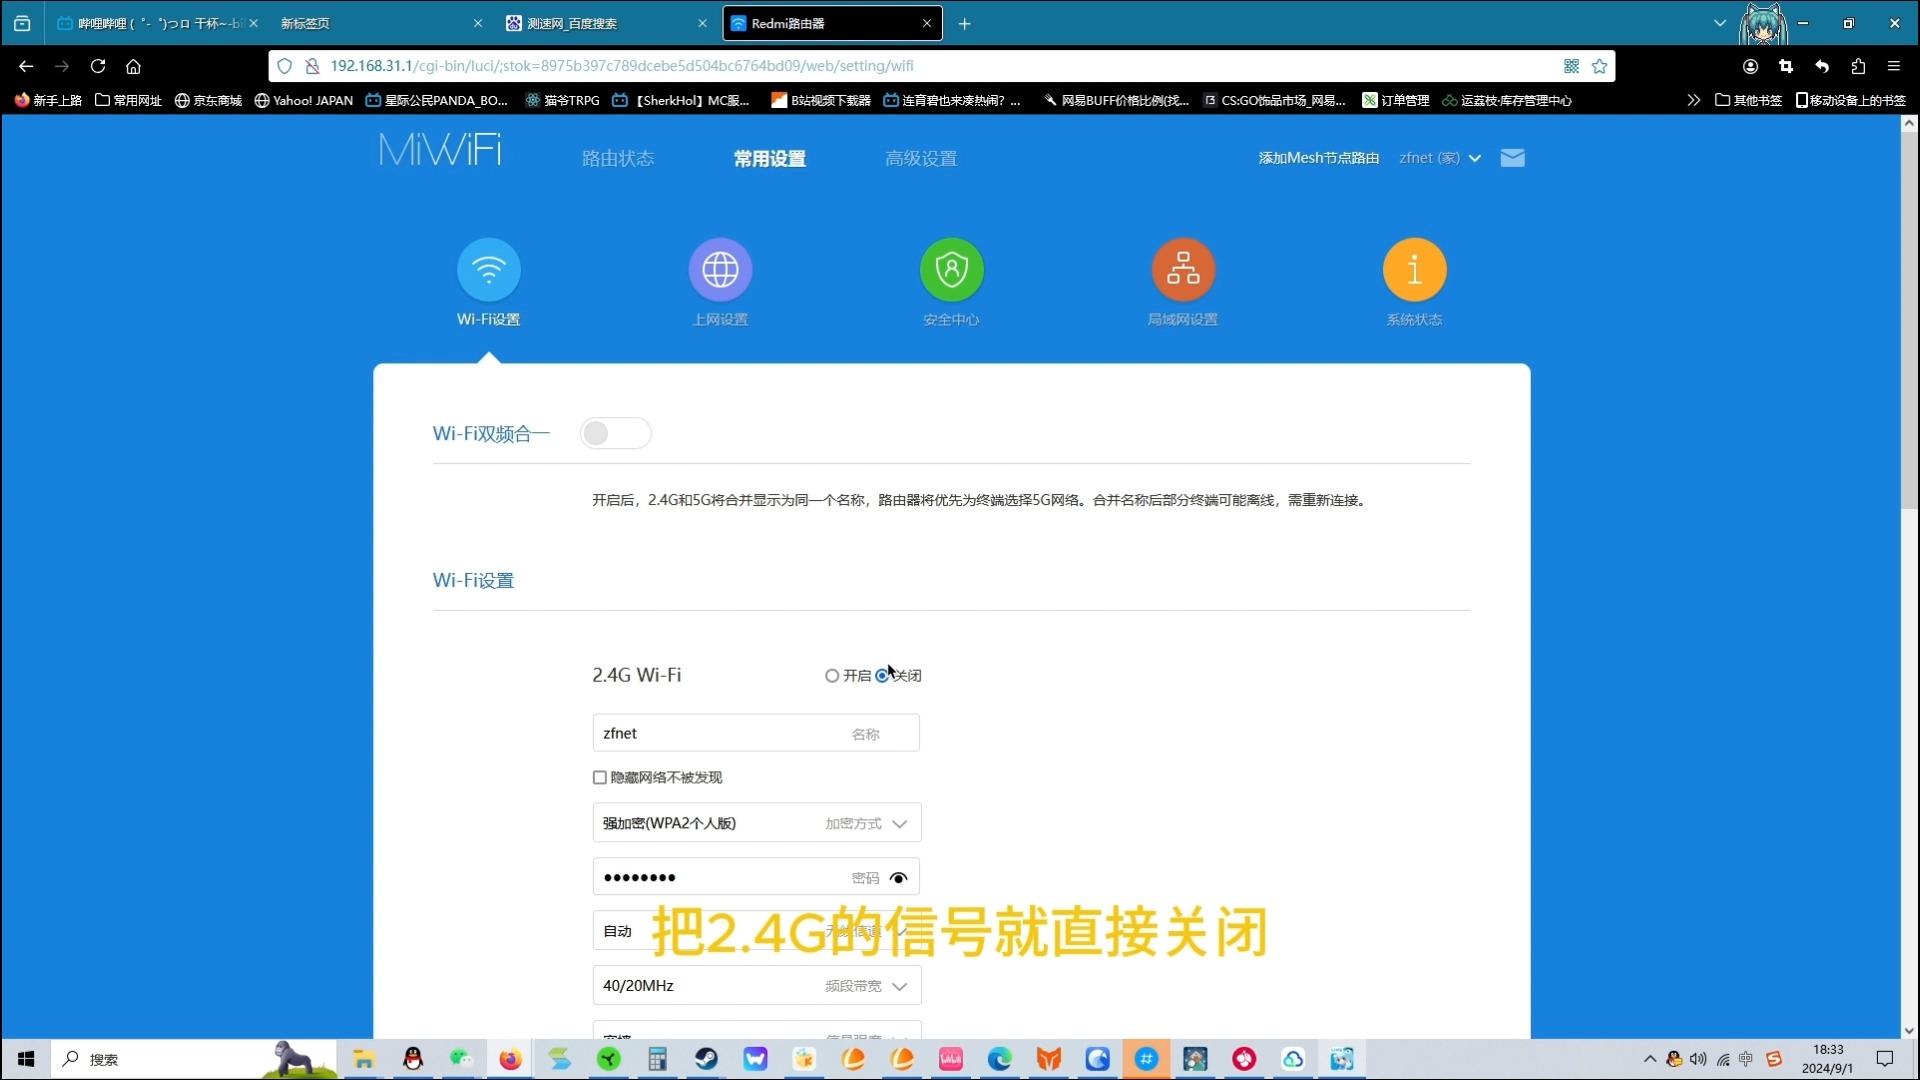
Task: Bookmark this page with the star icon
Action: (1600, 66)
